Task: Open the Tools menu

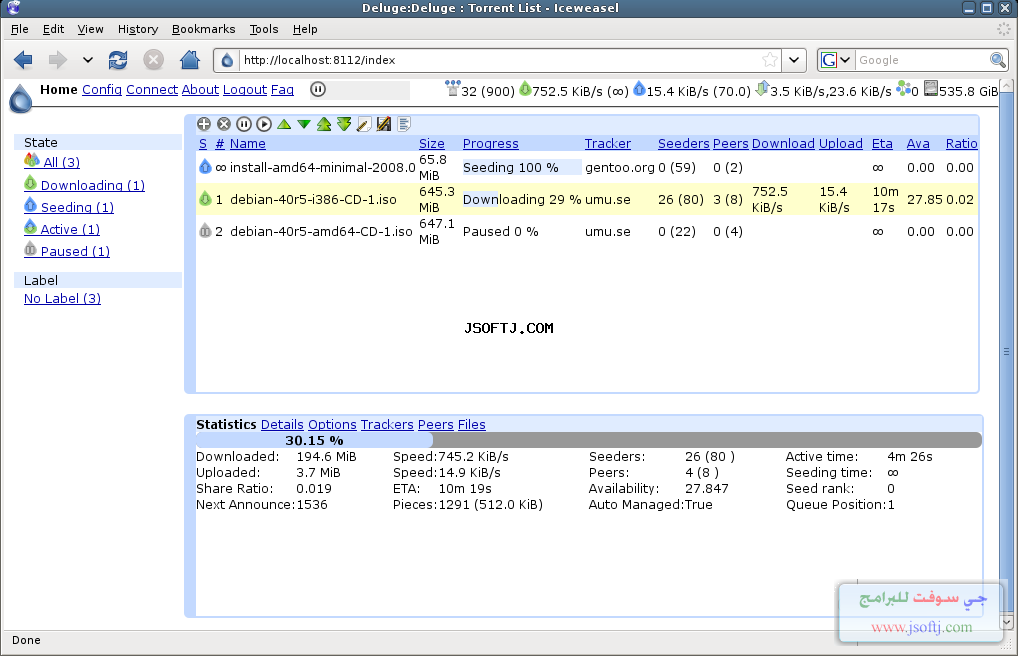Action: (x=264, y=29)
